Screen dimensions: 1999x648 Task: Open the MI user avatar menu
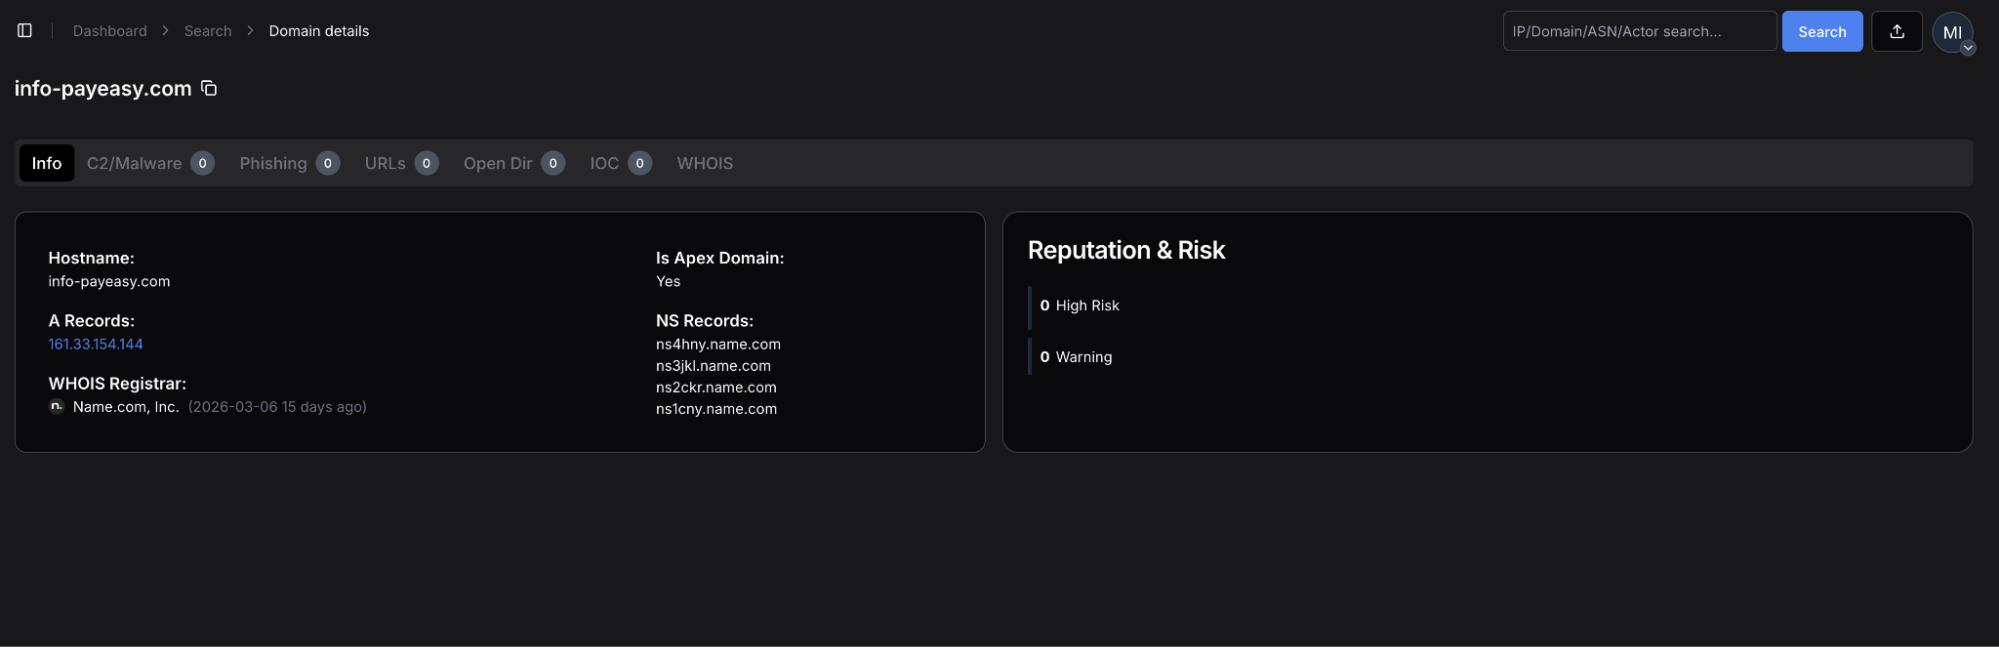click(x=1952, y=32)
